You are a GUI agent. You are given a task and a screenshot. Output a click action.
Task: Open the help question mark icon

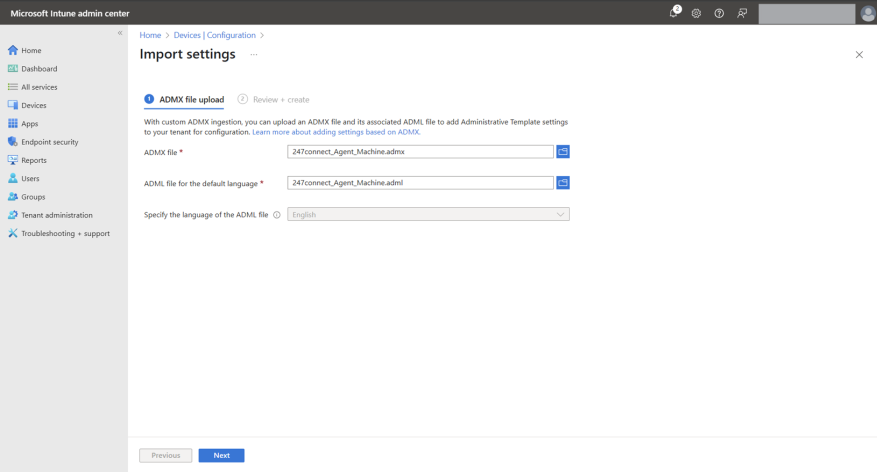[719, 13]
